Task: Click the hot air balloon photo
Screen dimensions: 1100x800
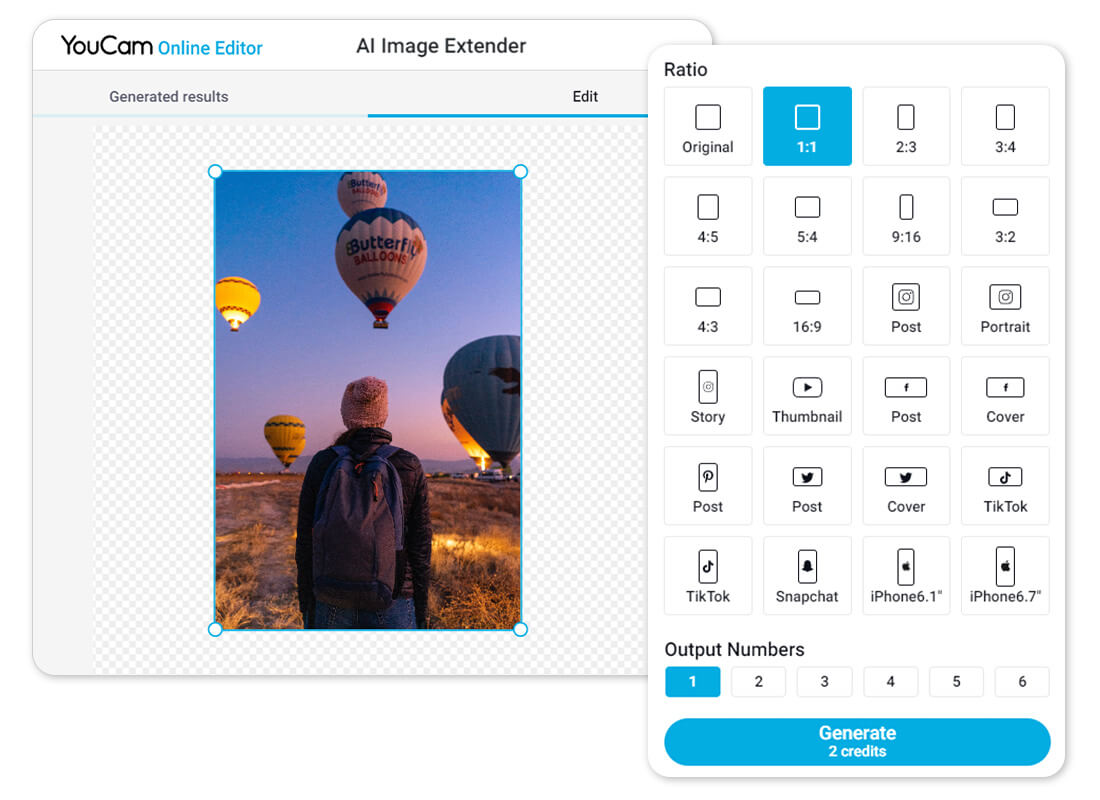Action: coord(368,400)
